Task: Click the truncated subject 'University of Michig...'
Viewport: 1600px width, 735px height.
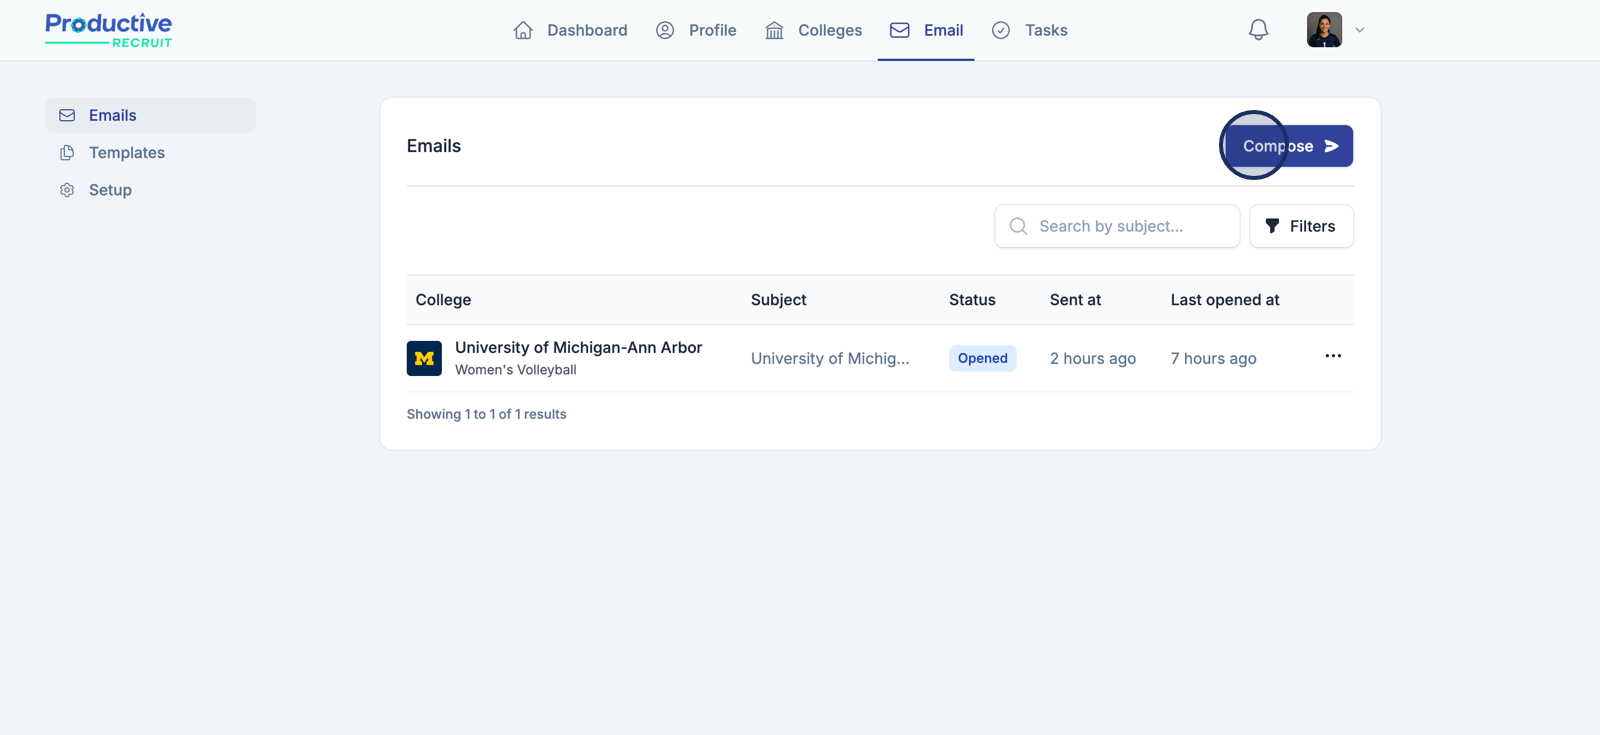Action: tap(830, 358)
